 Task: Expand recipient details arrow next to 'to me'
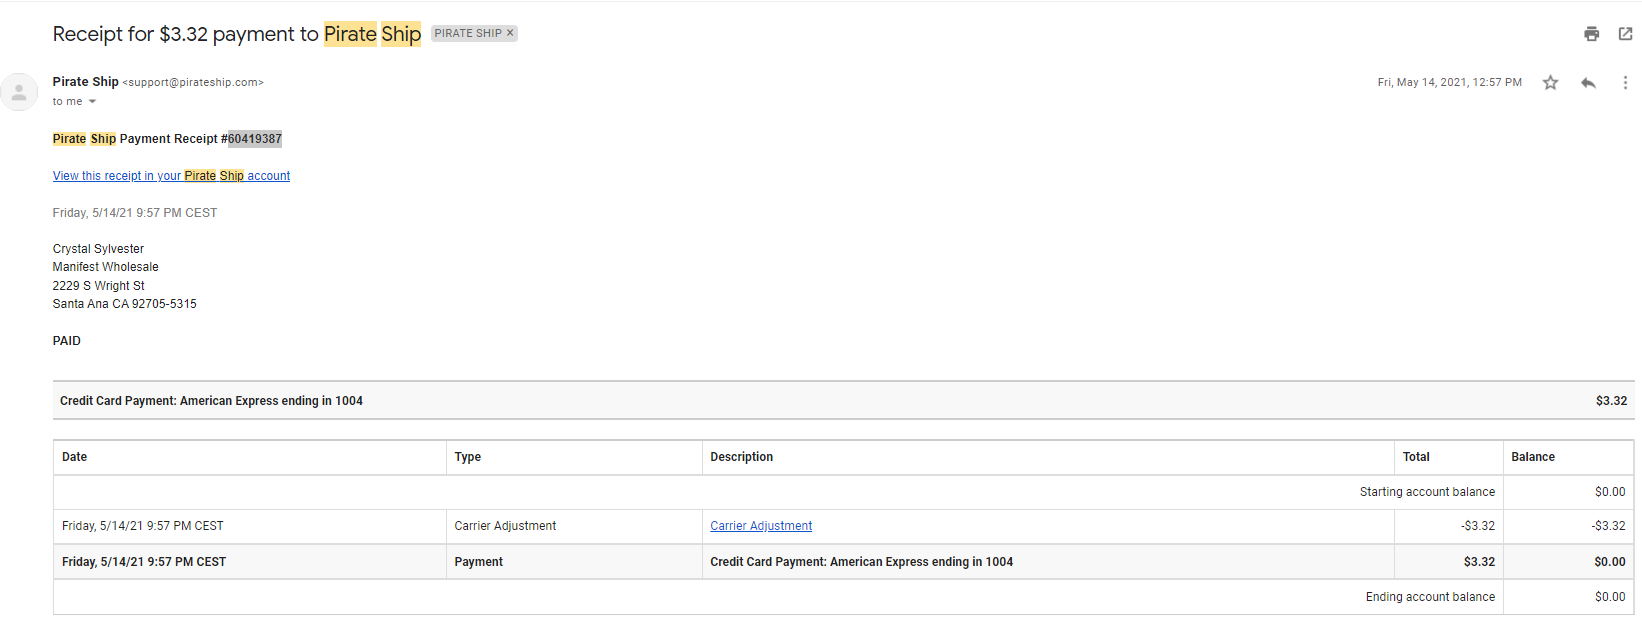tap(92, 102)
